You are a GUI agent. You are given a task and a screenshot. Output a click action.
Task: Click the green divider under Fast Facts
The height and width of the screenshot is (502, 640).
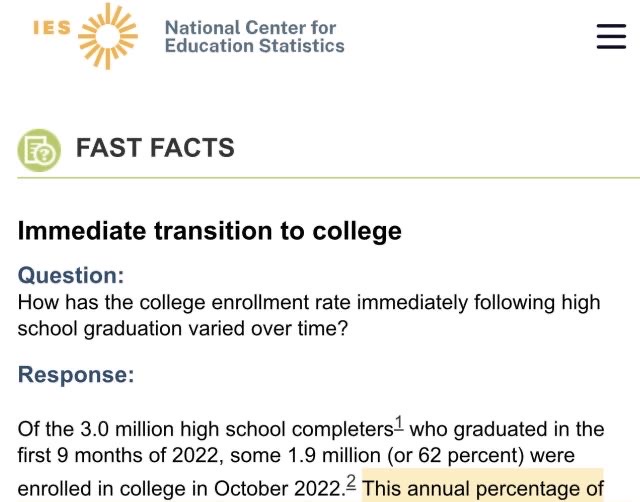[x=329, y=178]
